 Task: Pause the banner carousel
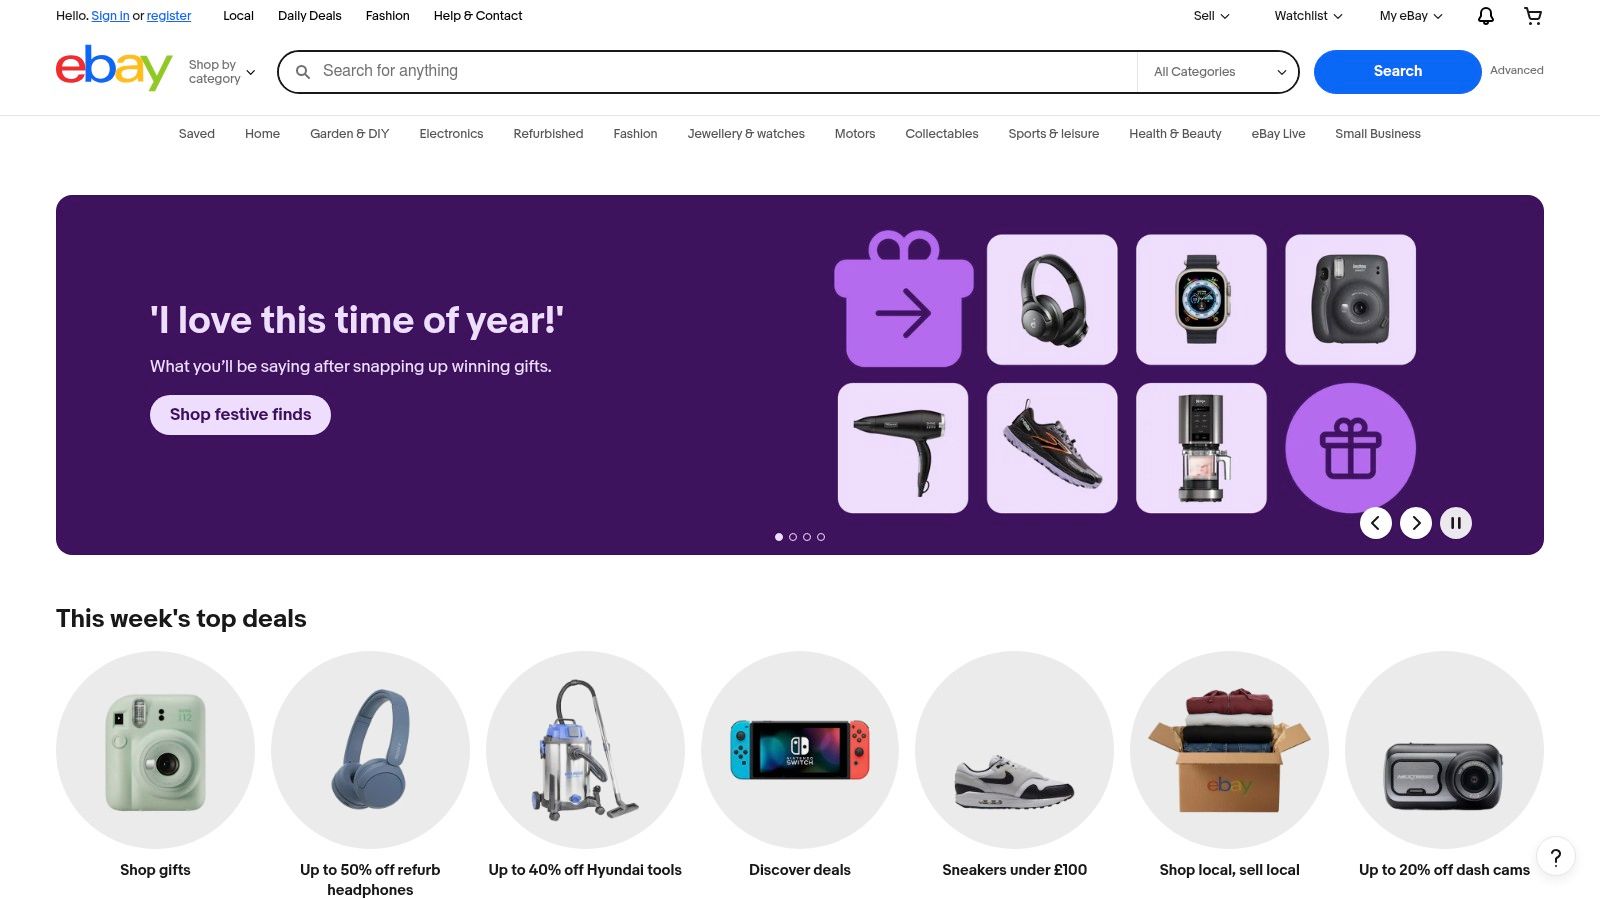coord(1456,523)
